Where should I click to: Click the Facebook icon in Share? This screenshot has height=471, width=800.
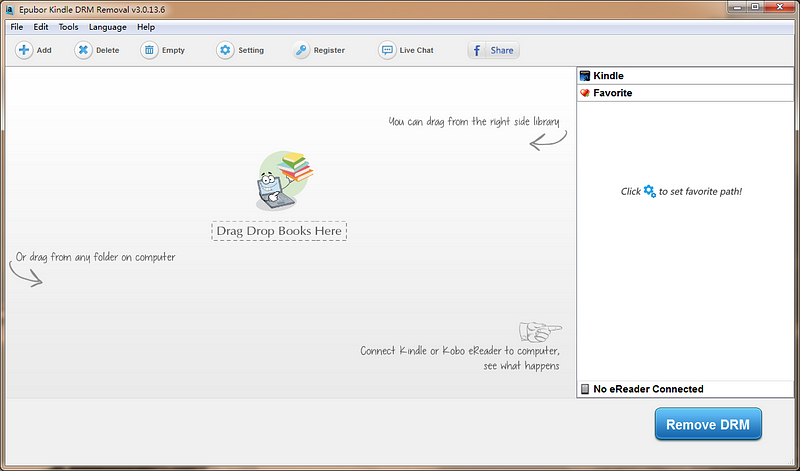point(477,50)
